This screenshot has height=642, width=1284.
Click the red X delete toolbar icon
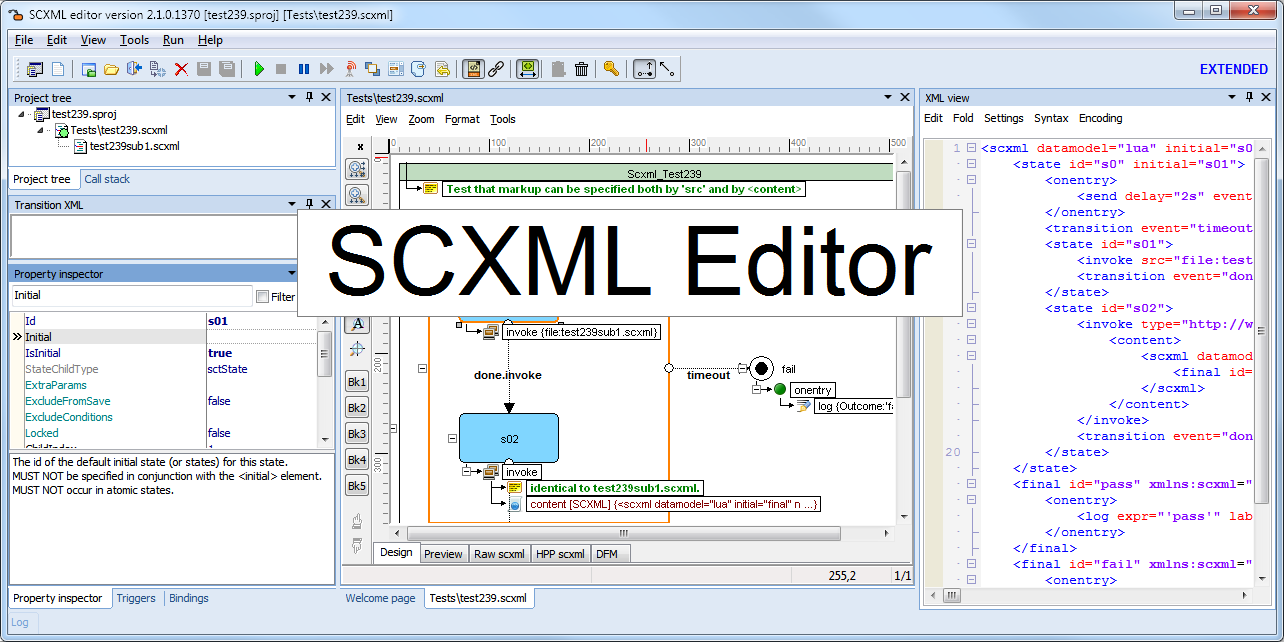[x=181, y=68]
